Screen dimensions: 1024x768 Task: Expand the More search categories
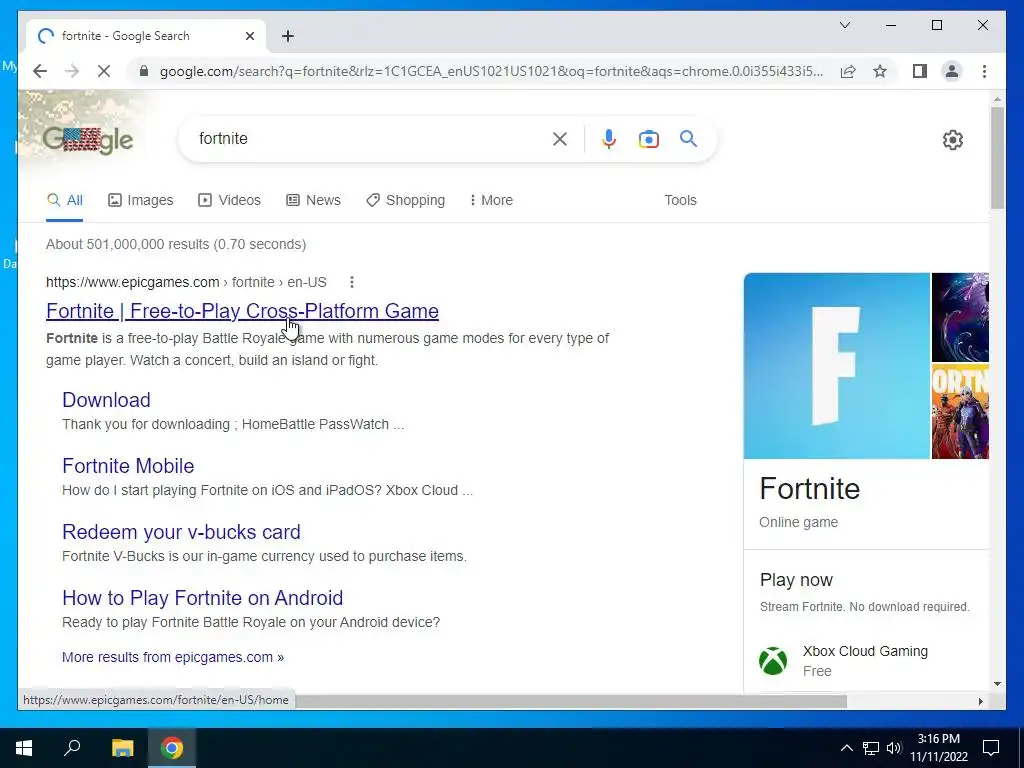click(491, 200)
